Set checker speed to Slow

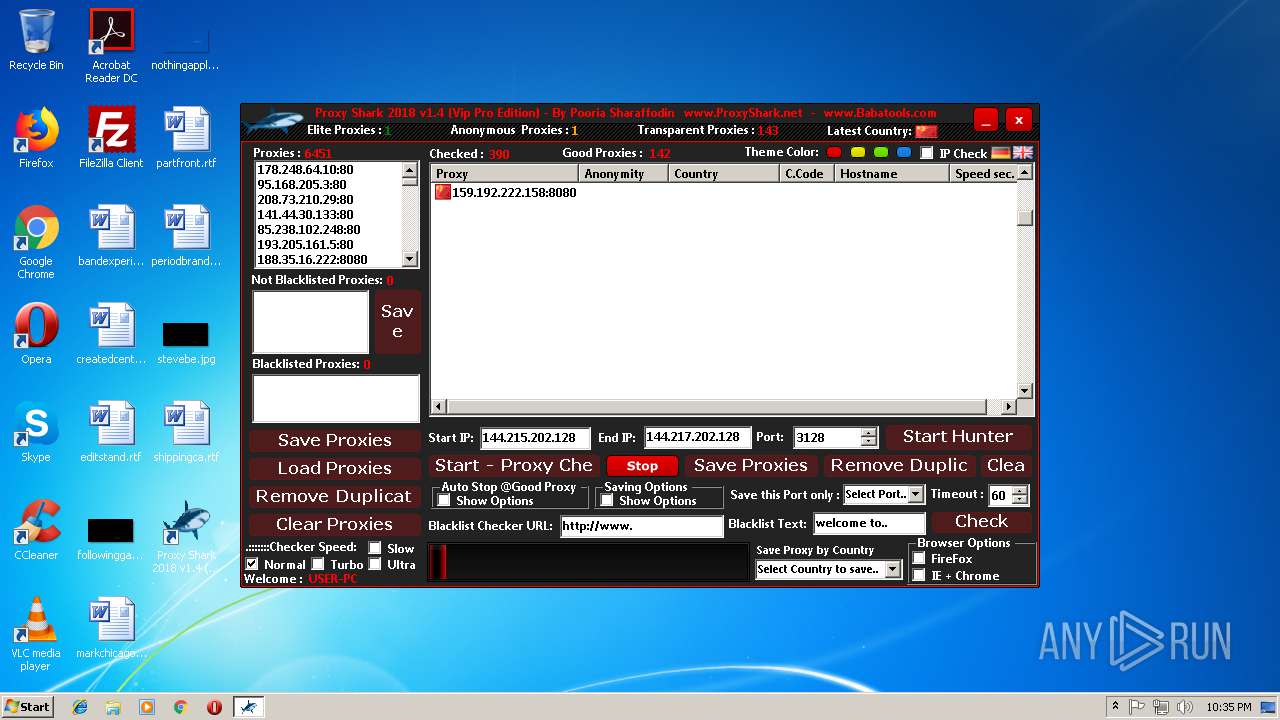coord(375,548)
